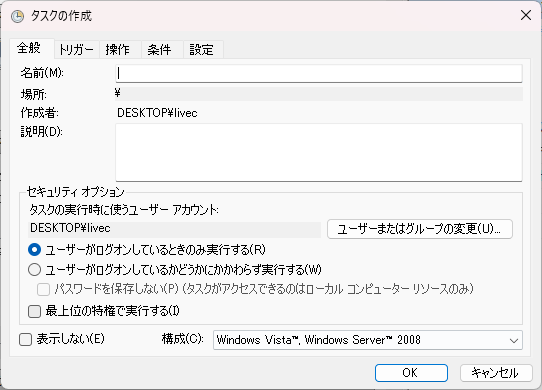Click the 名前(M): label
Viewport: 542px width, 390px height.
(x=42, y=73)
